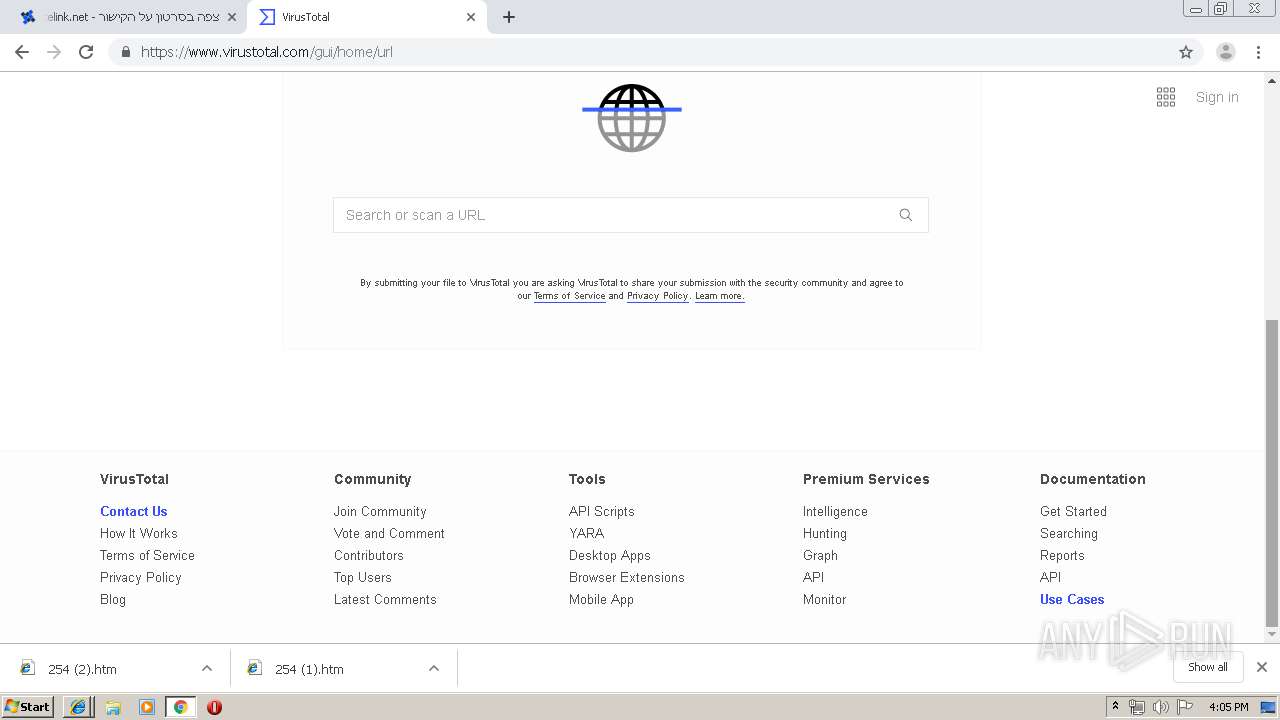Bookmark this page with the star icon
This screenshot has height=720, width=1280.
[x=1186, y=52]
